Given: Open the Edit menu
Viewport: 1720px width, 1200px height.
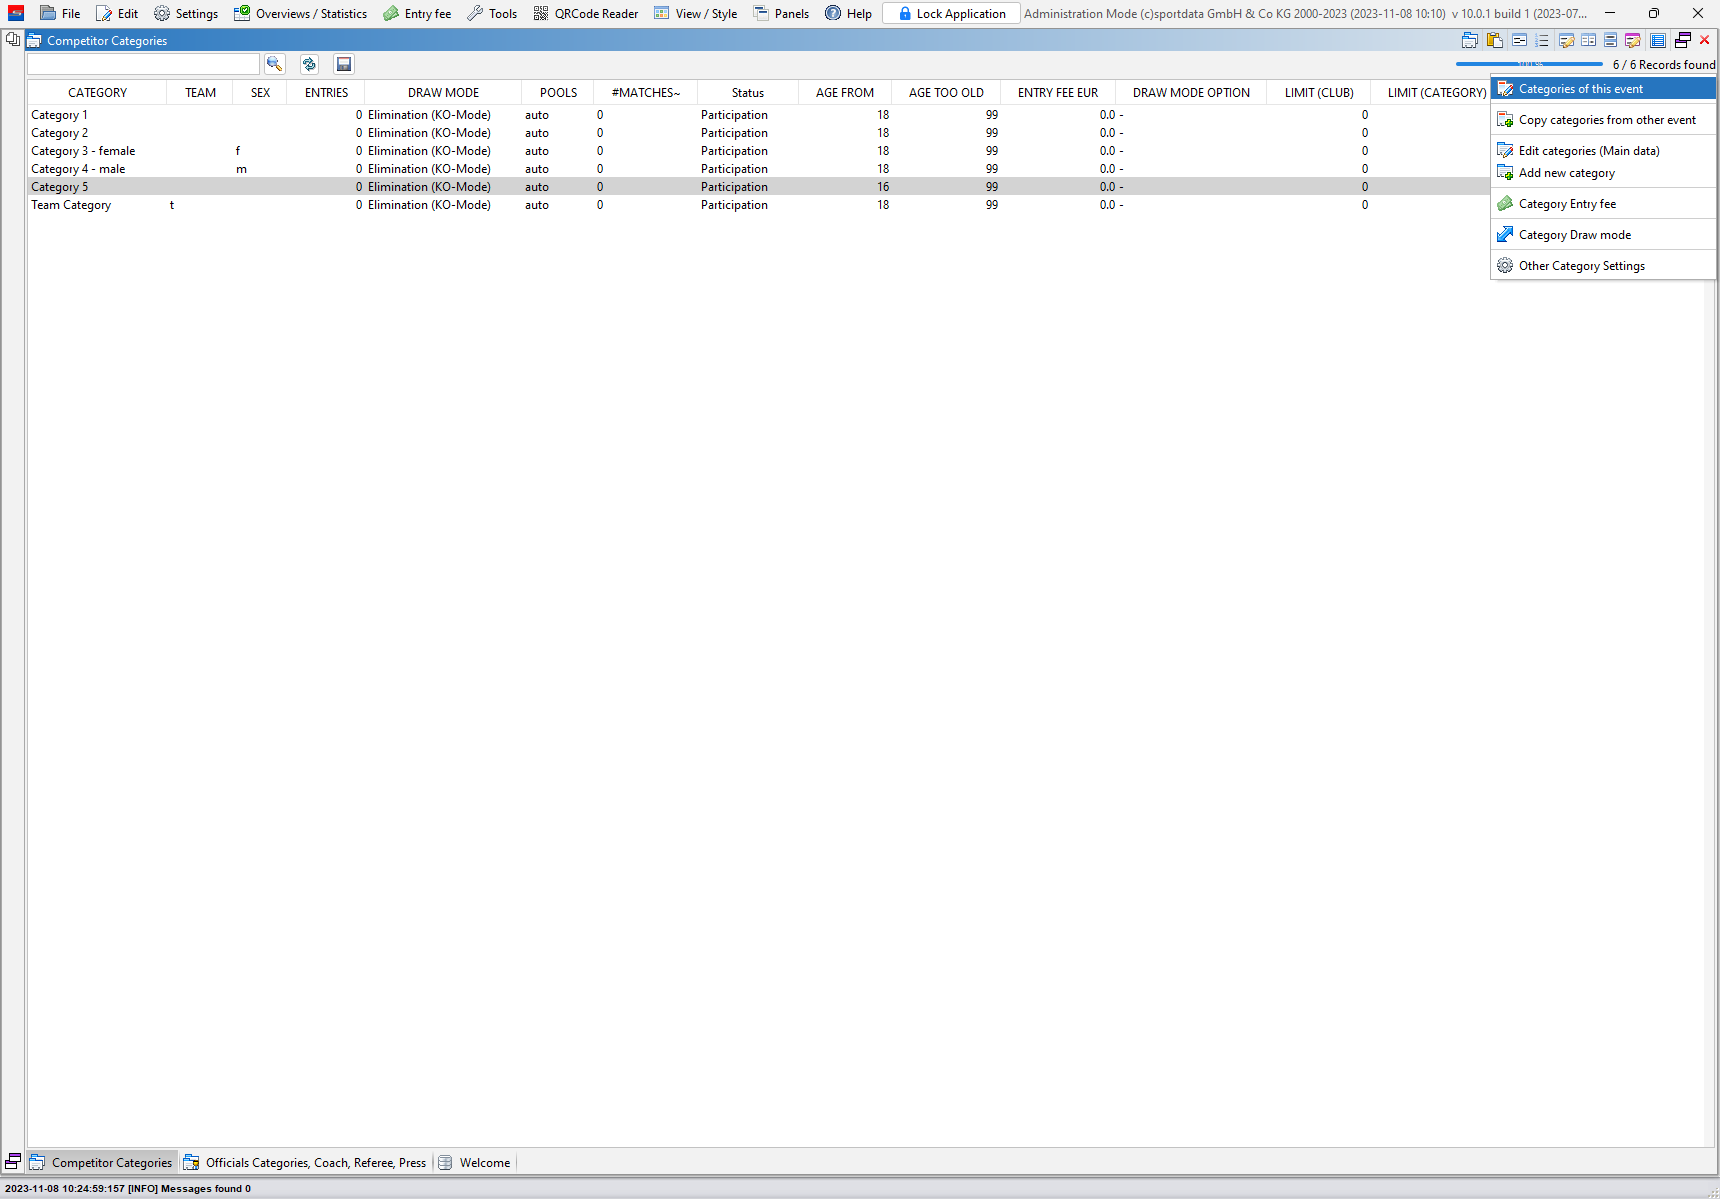Looking at the screenshot, I should click(117, 13).
